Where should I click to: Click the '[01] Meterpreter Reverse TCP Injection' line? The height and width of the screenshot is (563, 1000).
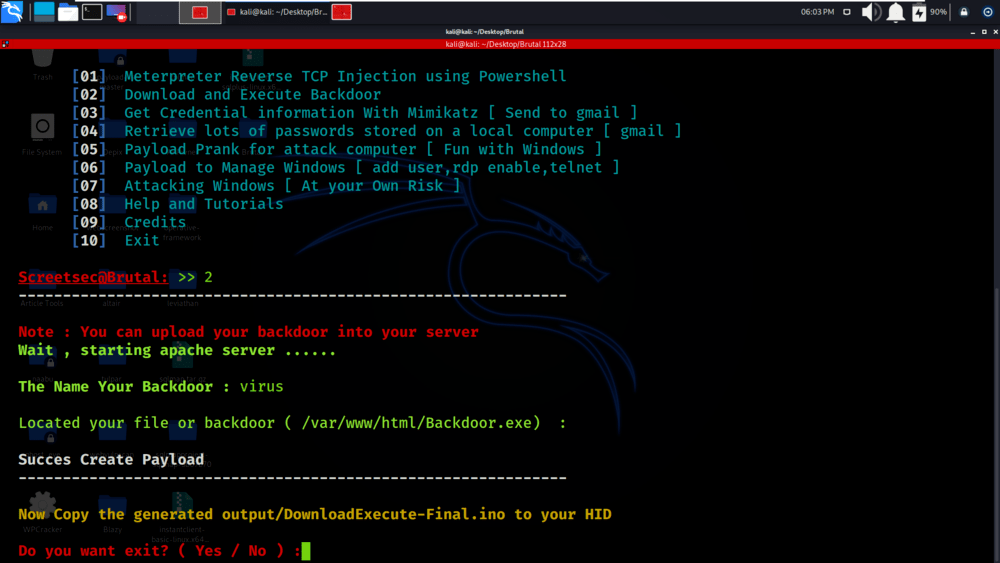point(319,77)
